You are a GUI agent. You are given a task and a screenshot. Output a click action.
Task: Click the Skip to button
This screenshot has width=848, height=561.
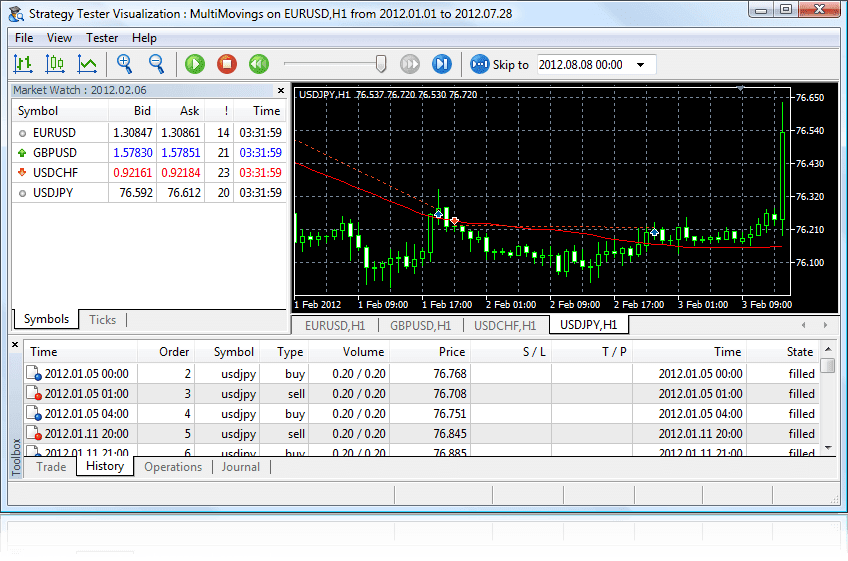[x=499, y=64]
